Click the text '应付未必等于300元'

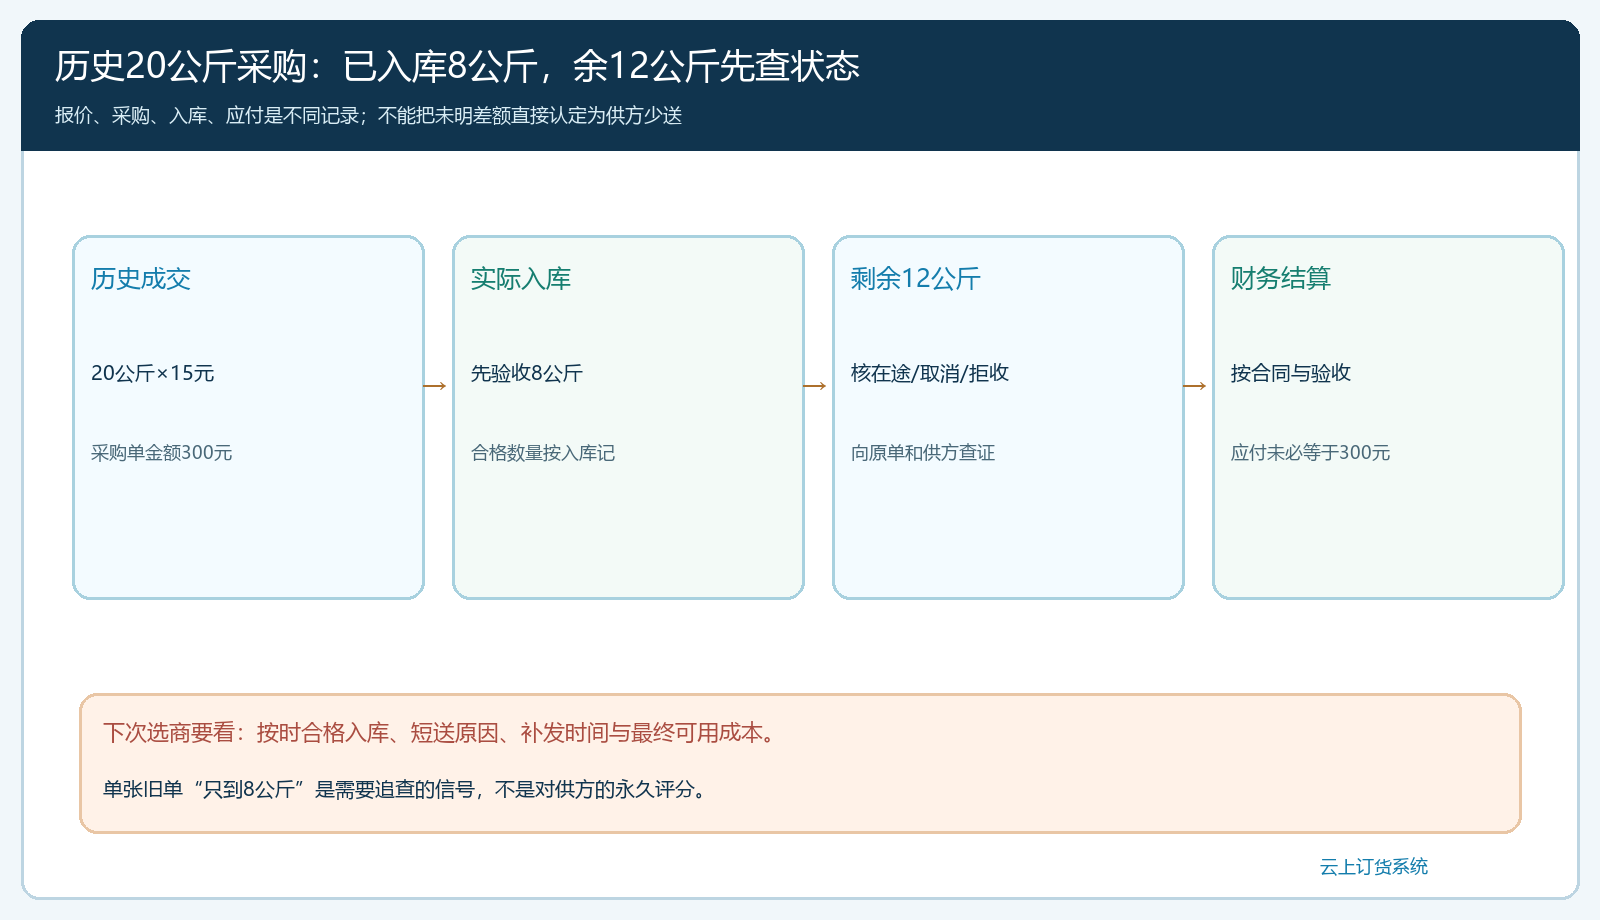coord(1311,453)
